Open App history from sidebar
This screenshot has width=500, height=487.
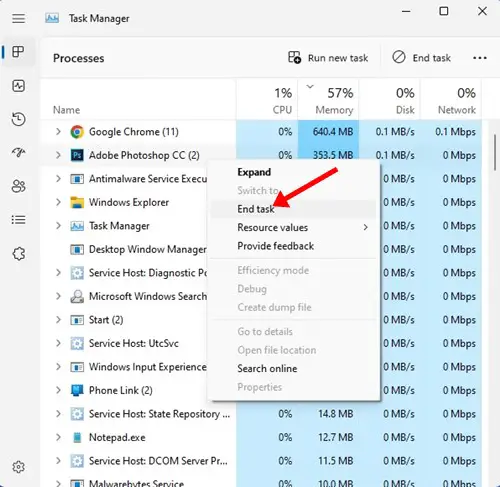(x=18, y=119)
